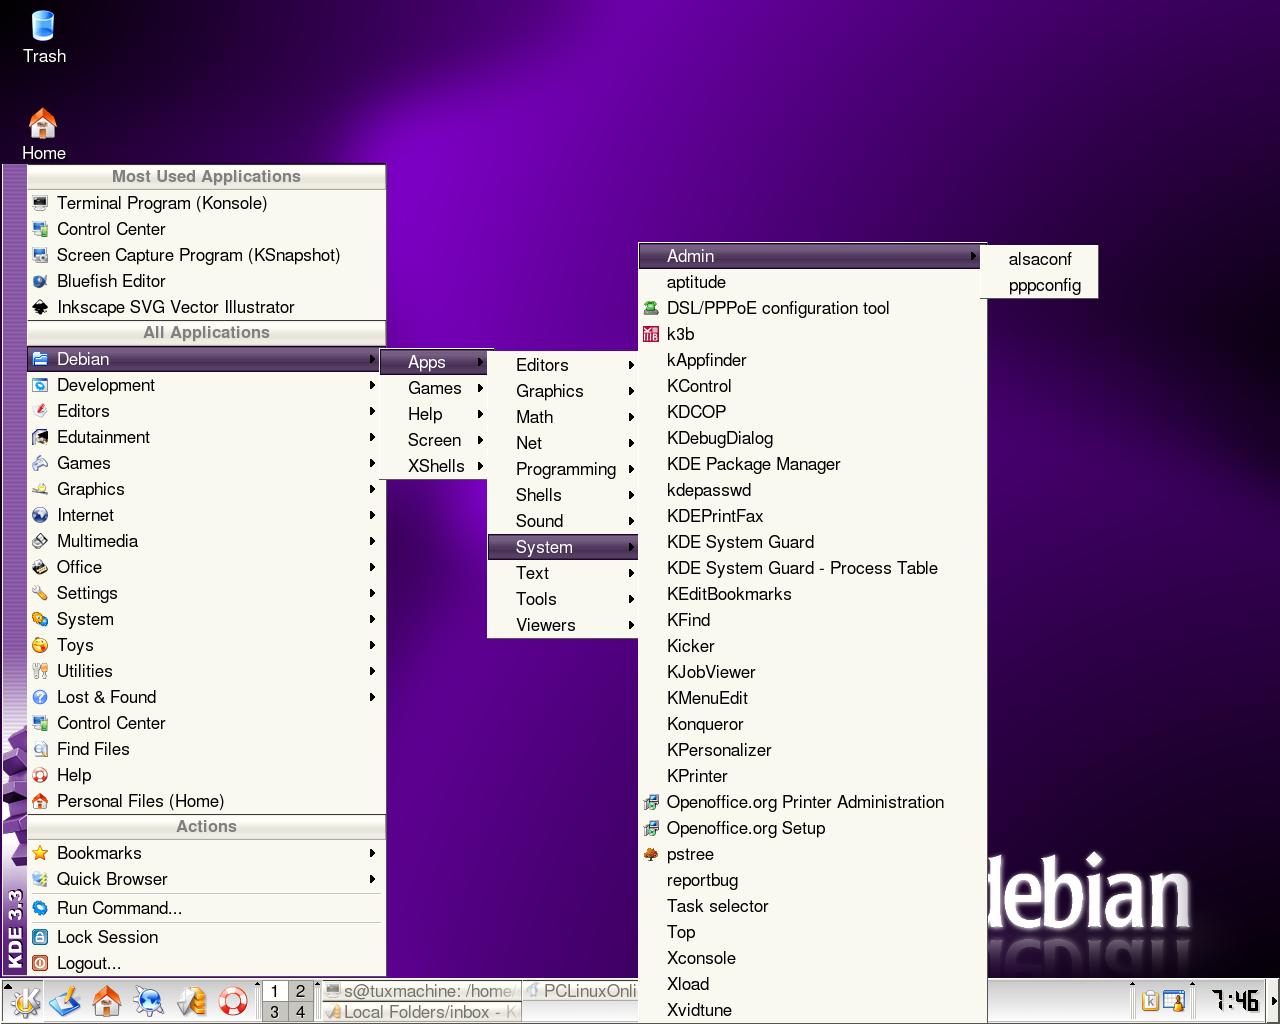
Task: Expand the Settings submenu
Action: point(206,593)
